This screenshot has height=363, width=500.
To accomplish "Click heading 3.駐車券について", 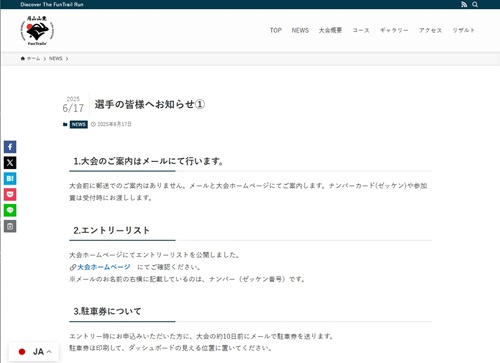I will pos(107,311).
